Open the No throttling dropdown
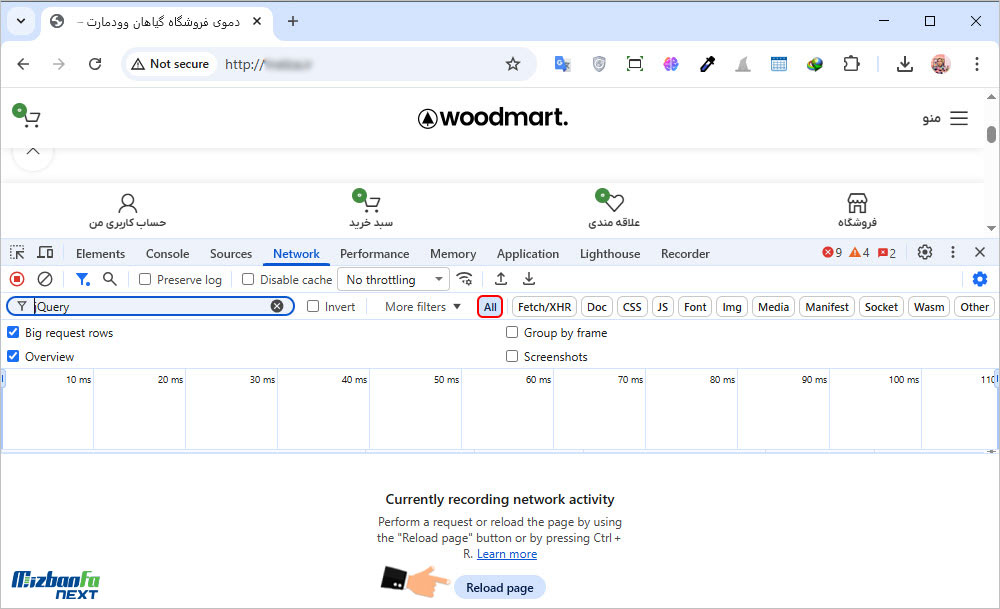Viewport: 1000px width, 609px height. [x=393, y=280]
